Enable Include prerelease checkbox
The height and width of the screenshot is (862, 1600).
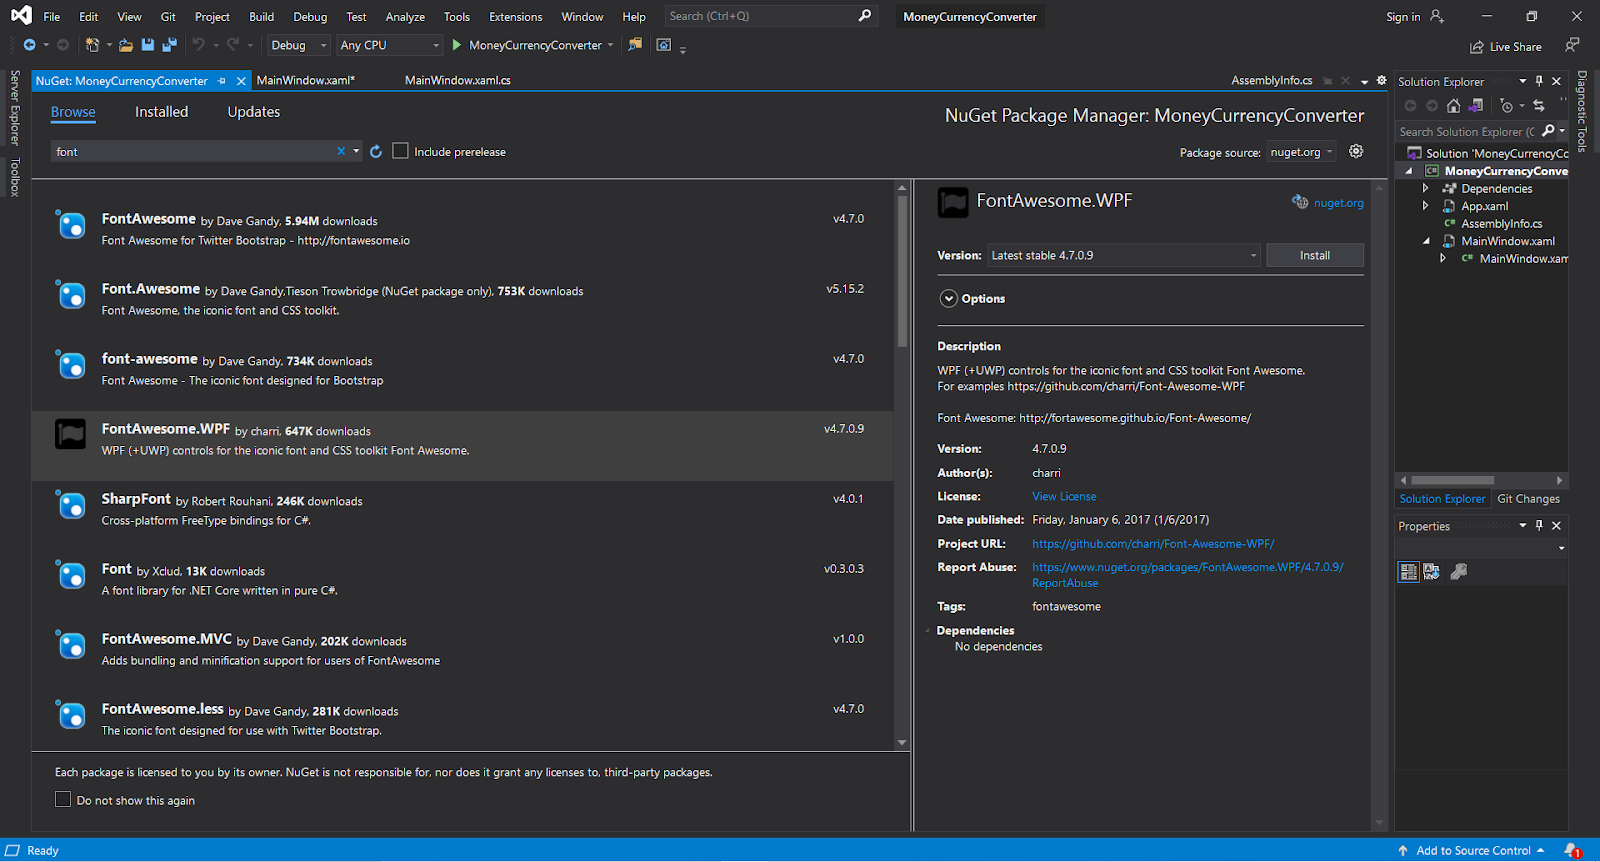pyautogui.click(x=400, y=151)
